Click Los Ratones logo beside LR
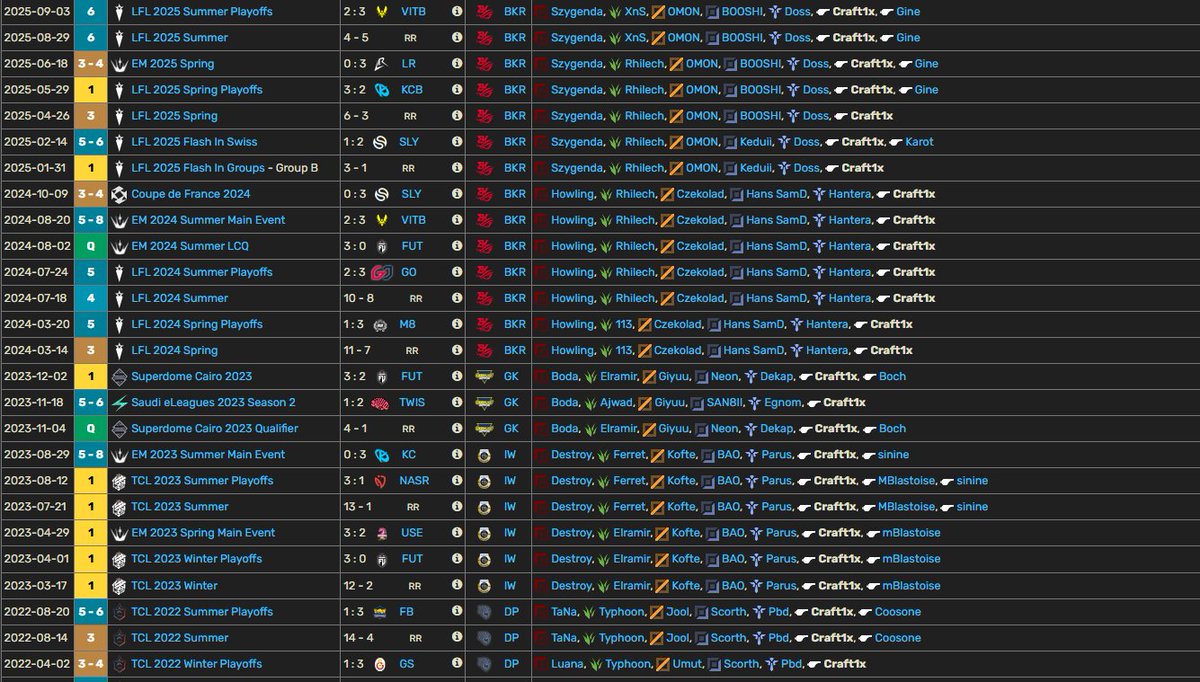The image size is (1200, 682). pos(381,63)
